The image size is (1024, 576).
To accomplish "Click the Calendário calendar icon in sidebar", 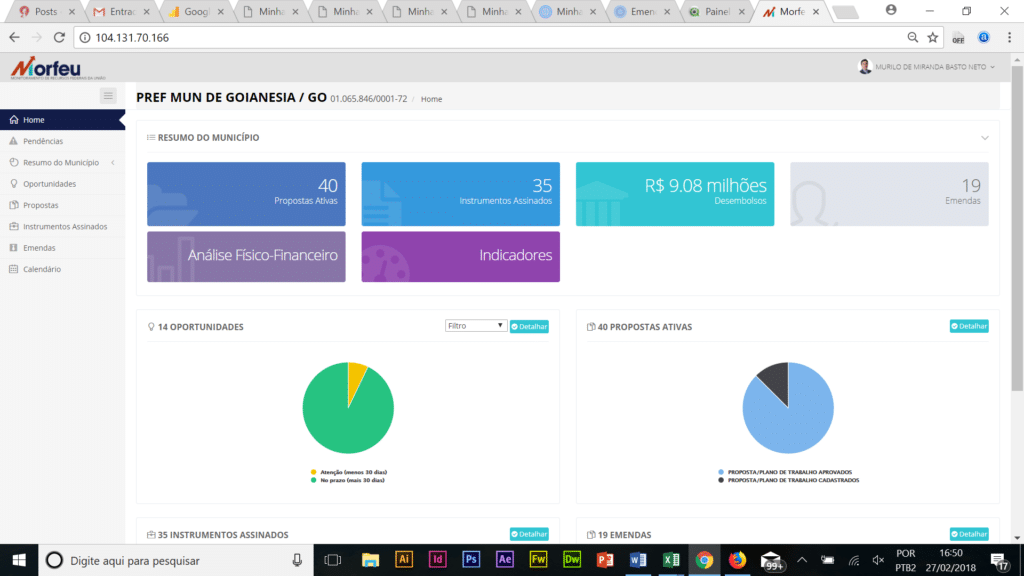I will (13, 269).
